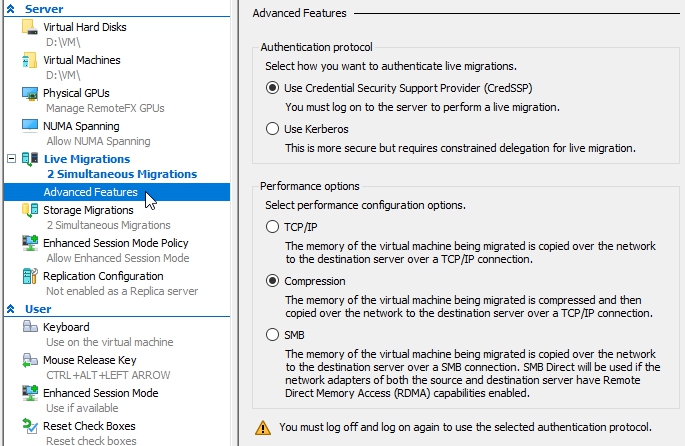Select the Compression performance option
The height and width of the screenshot is (446, 685).
point(273,281)
